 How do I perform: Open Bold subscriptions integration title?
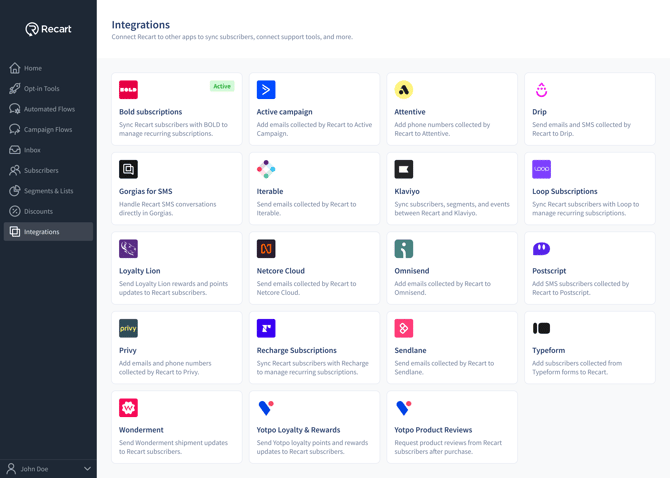click(150, 112)
